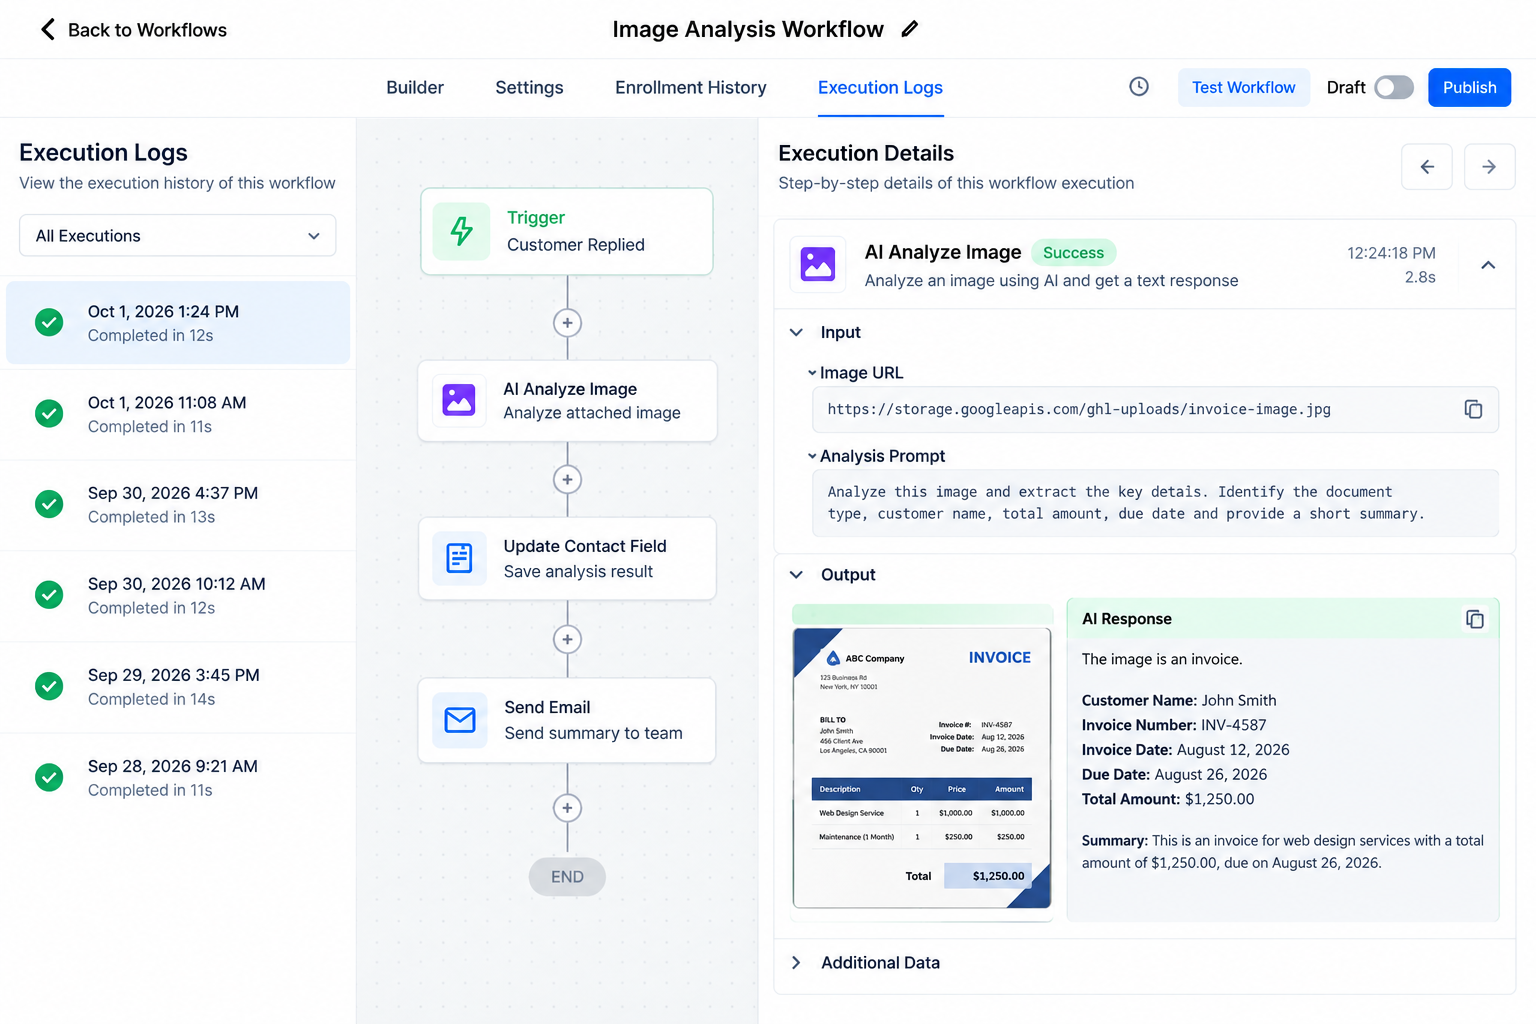The height and width of the screenshot is (1024, 1536).
Task: Go to next execution with right arrow
Action: 1489,167
